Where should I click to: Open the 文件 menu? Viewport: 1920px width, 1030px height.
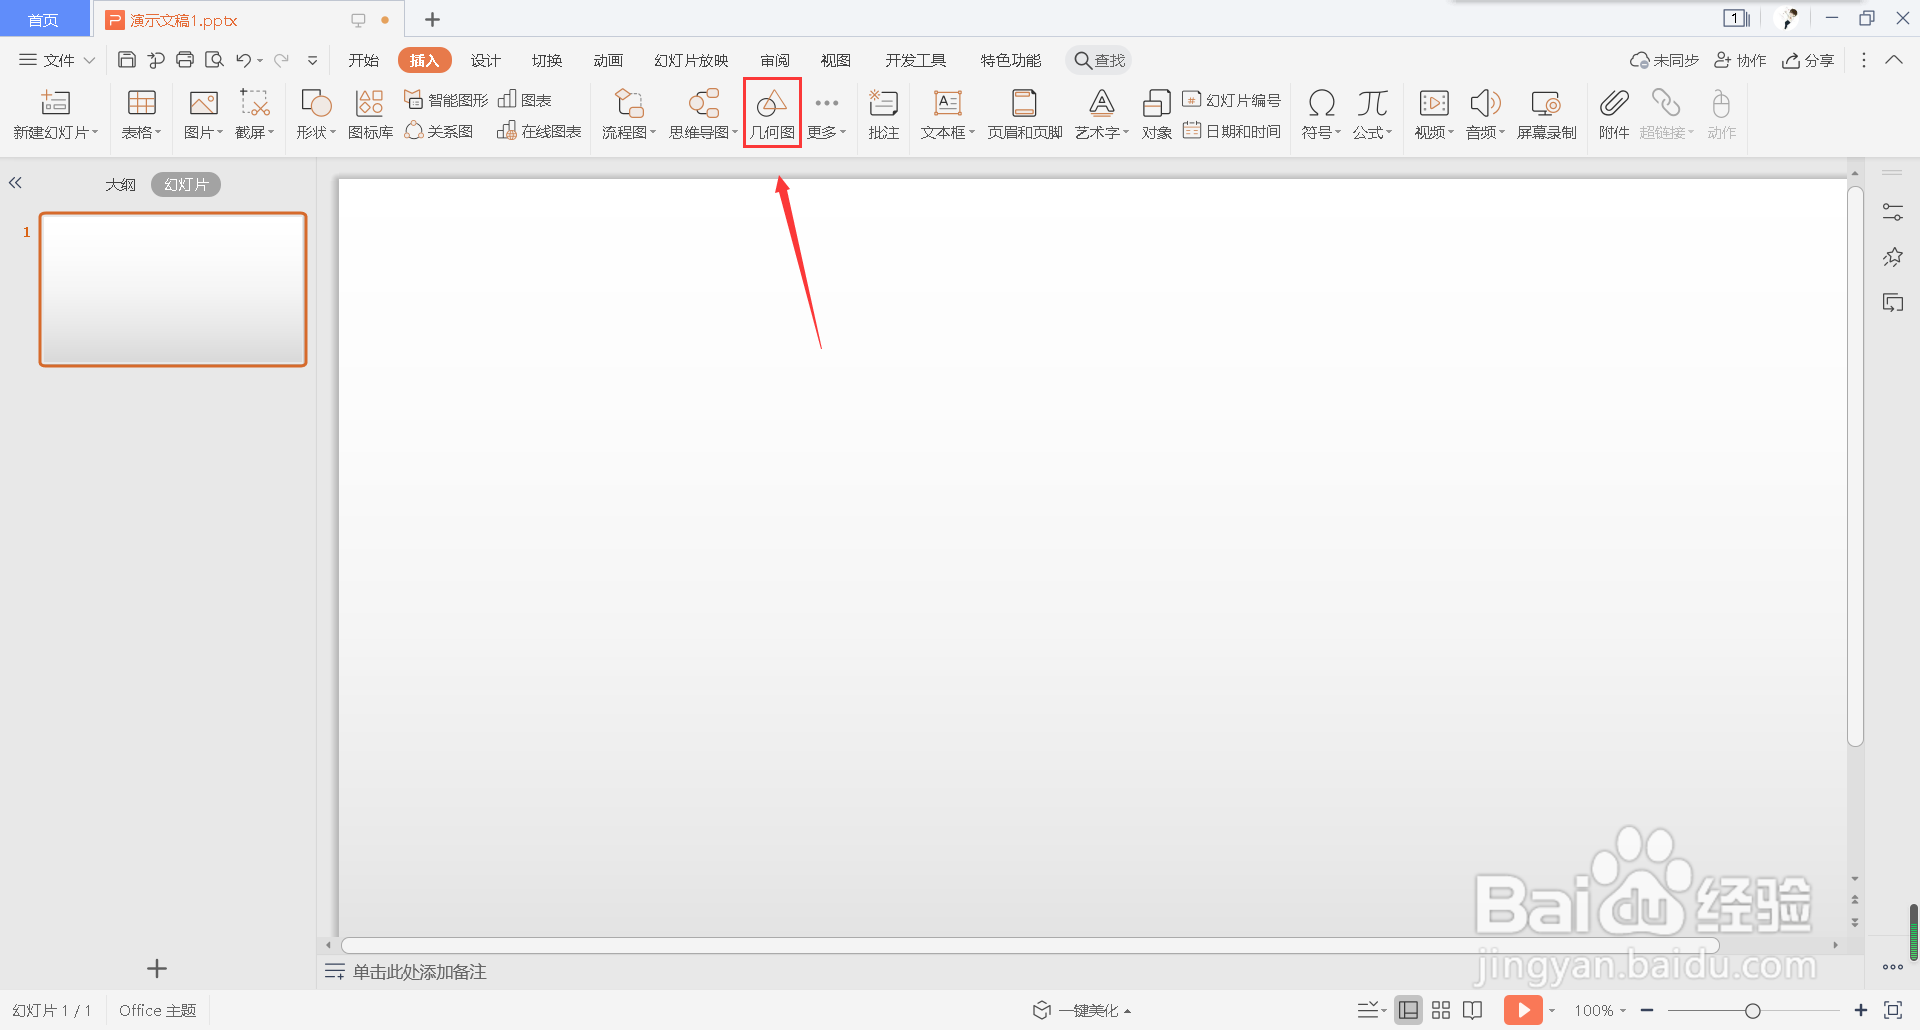57,60
